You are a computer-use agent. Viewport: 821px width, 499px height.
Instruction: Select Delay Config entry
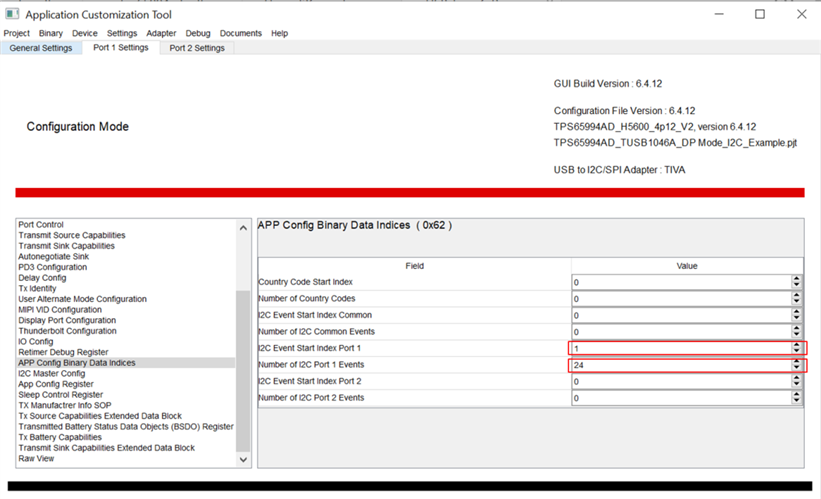[42, 278]
